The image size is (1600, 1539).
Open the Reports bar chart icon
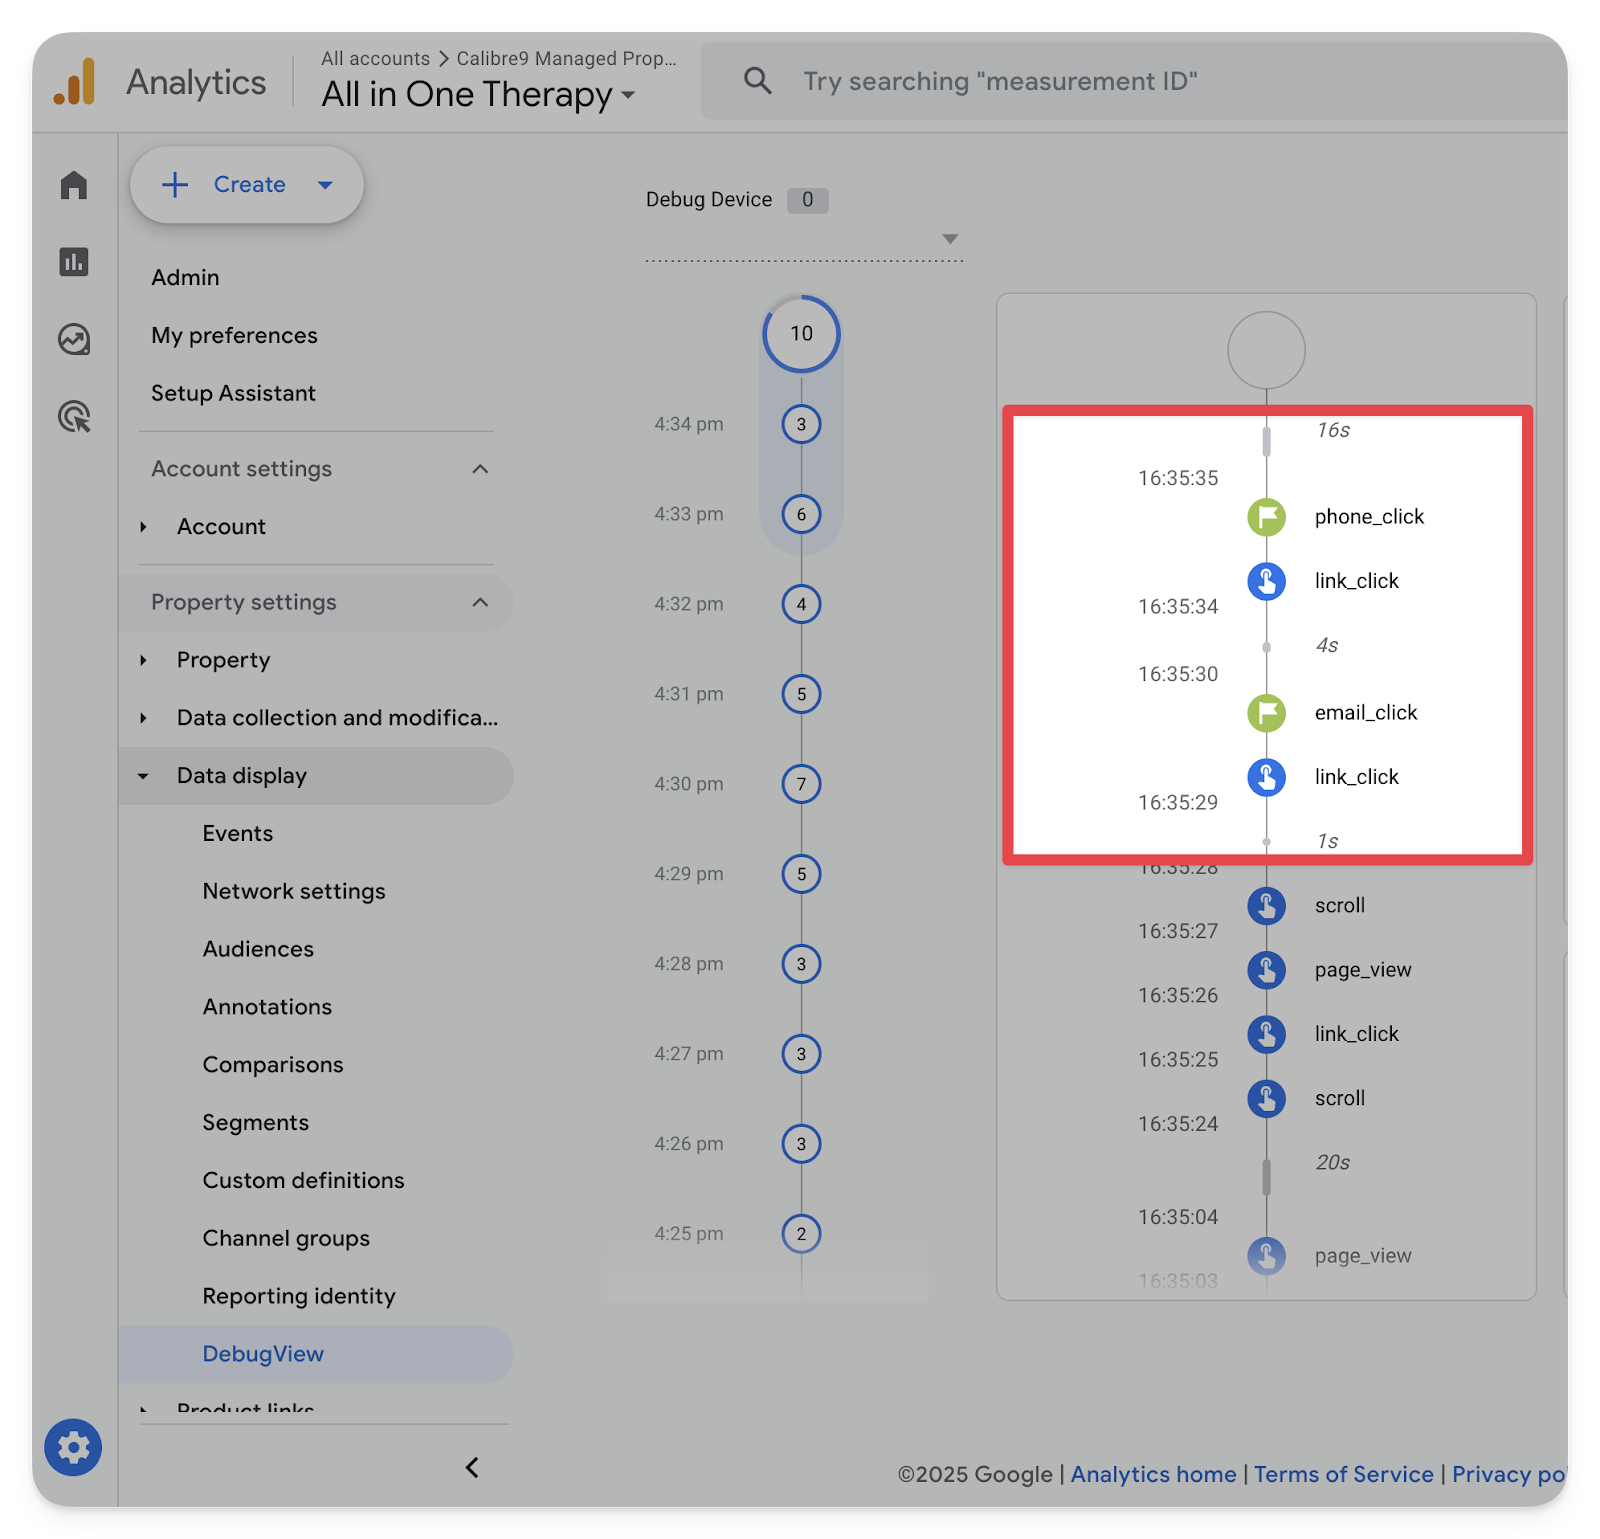(x=74, y=262)
